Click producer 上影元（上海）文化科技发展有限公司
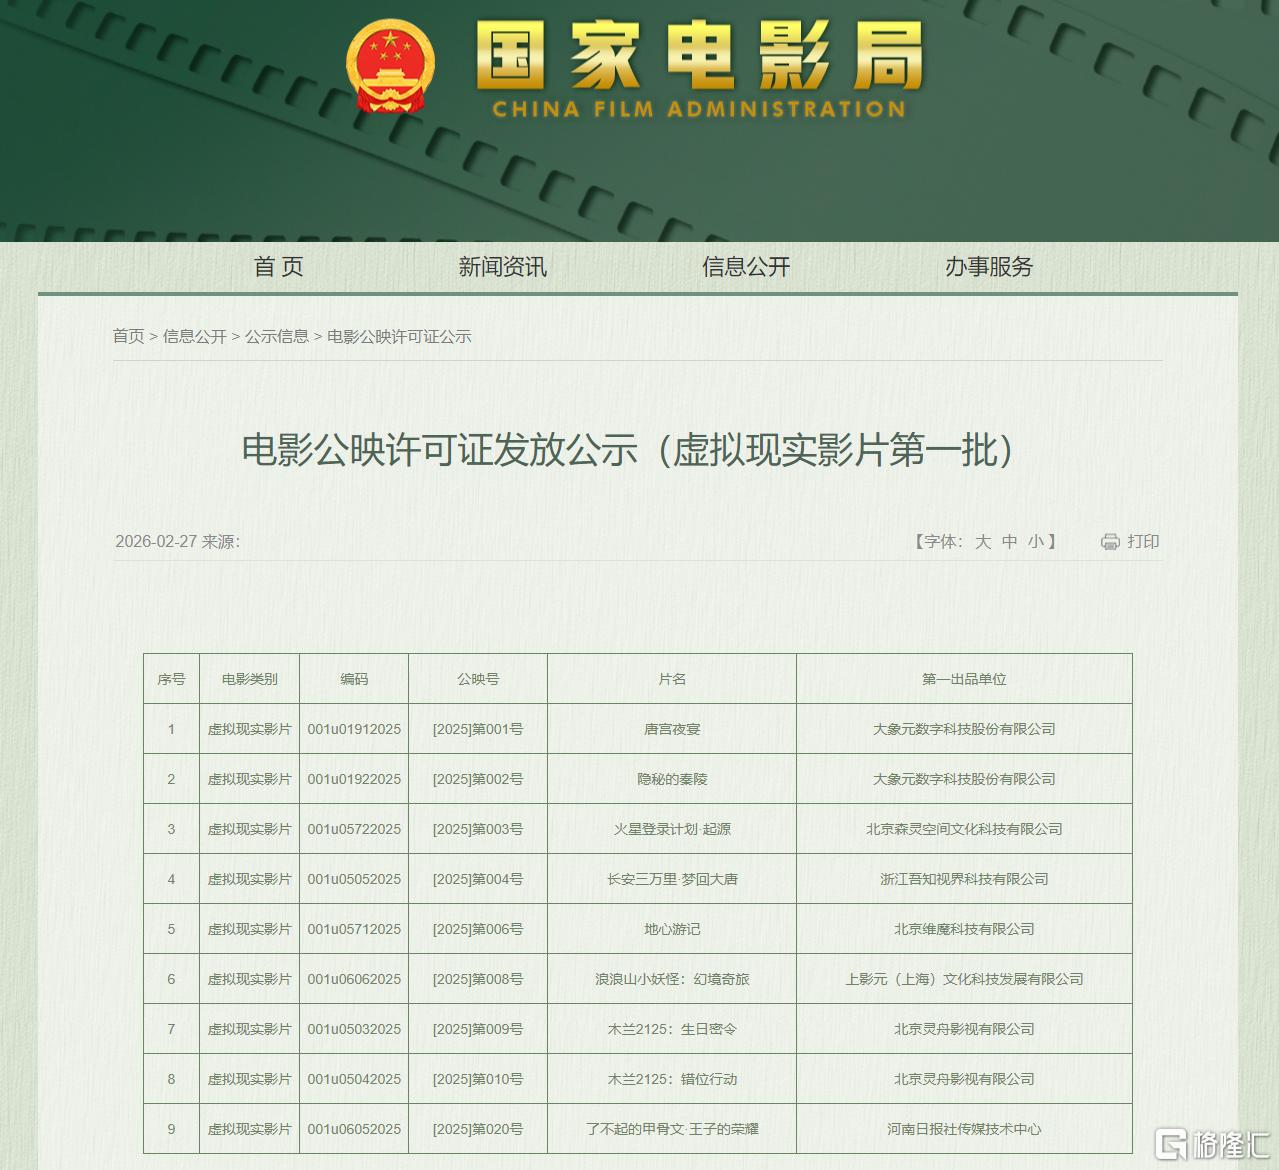 point(964,979)
